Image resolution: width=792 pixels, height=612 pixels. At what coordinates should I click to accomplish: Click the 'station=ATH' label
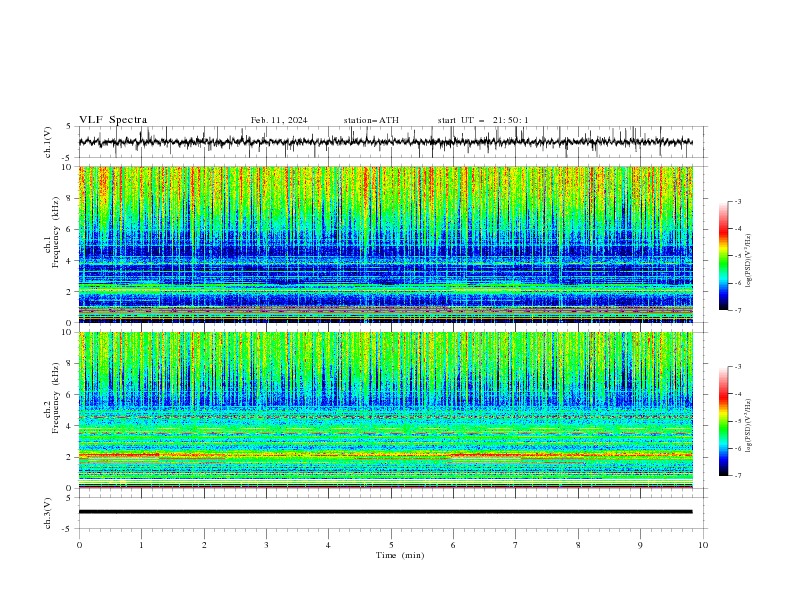[x=371, y=120]
